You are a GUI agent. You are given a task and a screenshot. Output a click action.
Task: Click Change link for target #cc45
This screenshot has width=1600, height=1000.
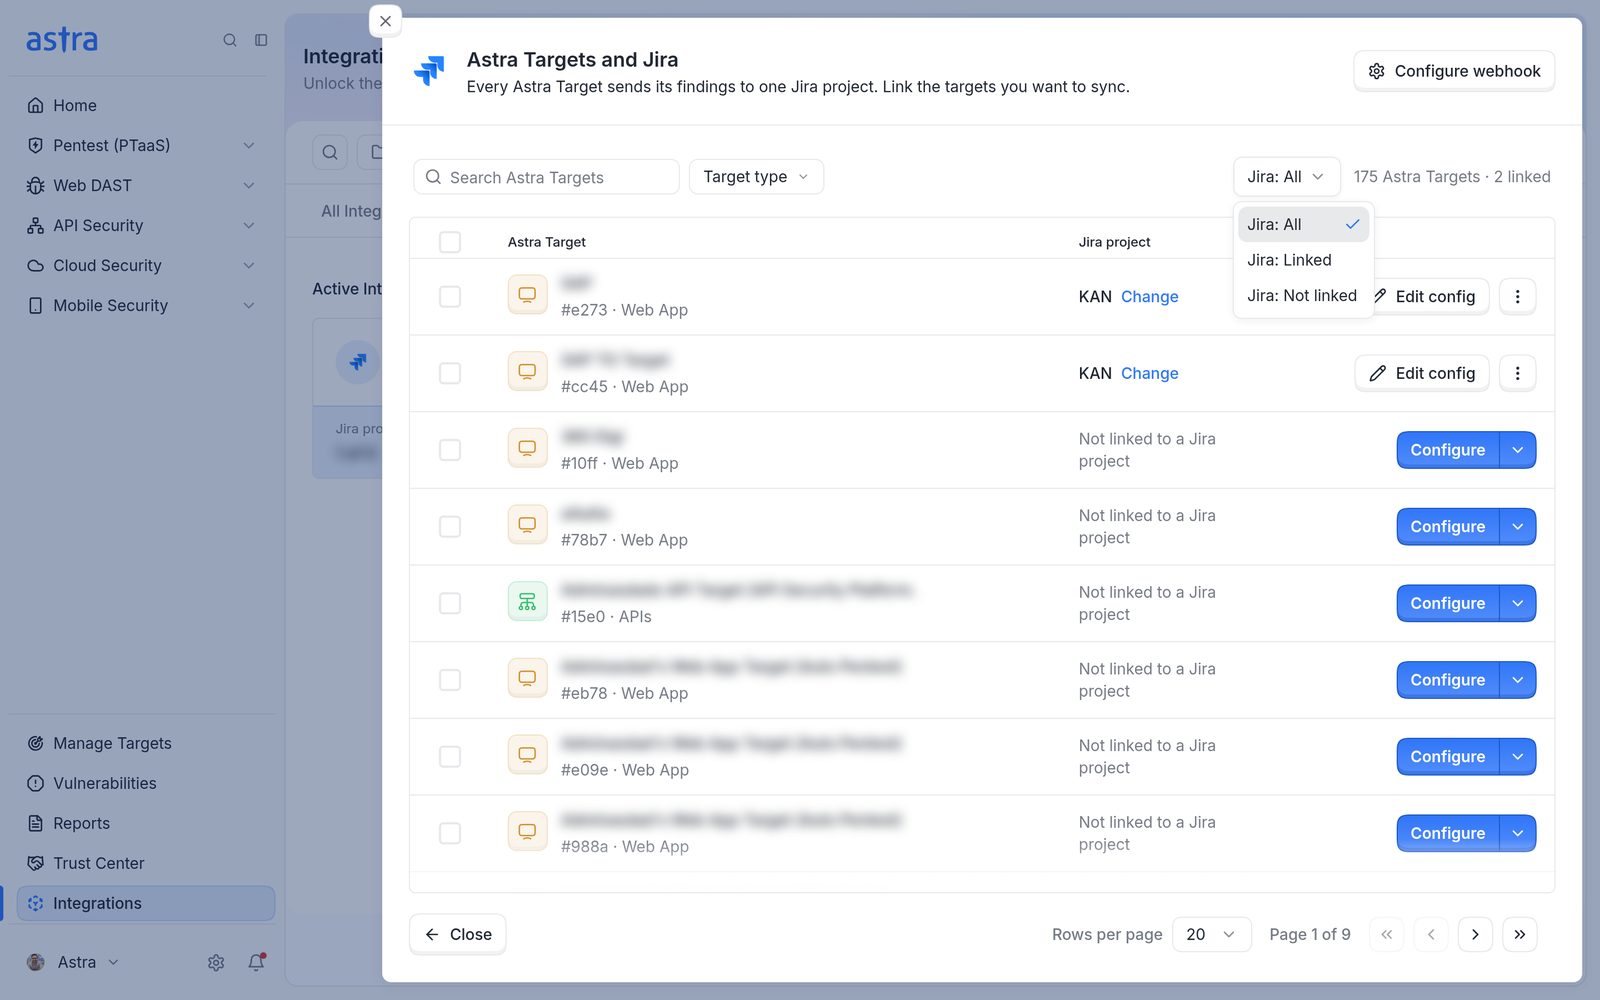pyautogui.click(x=1149, y=373)
